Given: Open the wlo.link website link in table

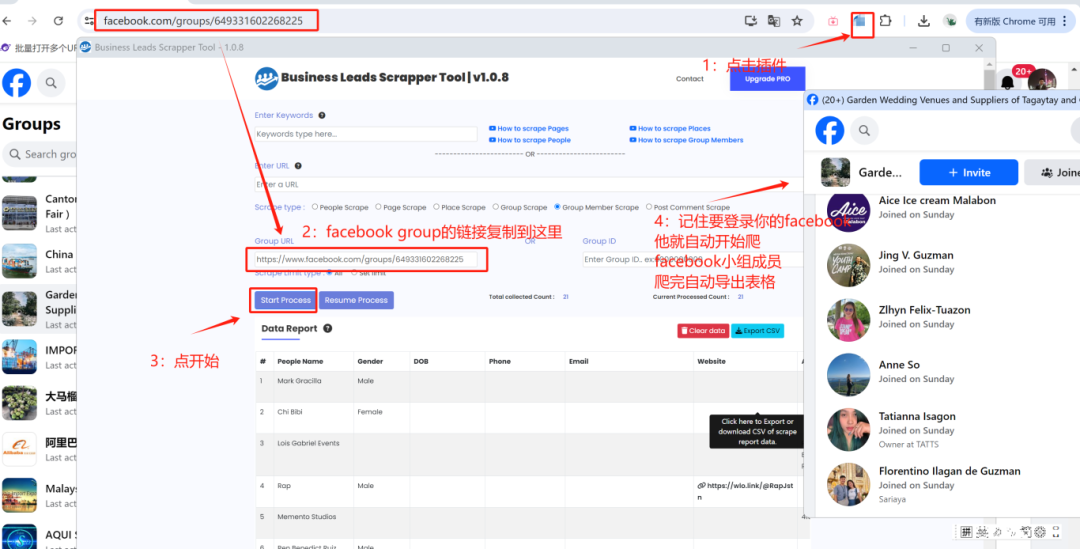Looking at the screenshot, I should 745,490.
